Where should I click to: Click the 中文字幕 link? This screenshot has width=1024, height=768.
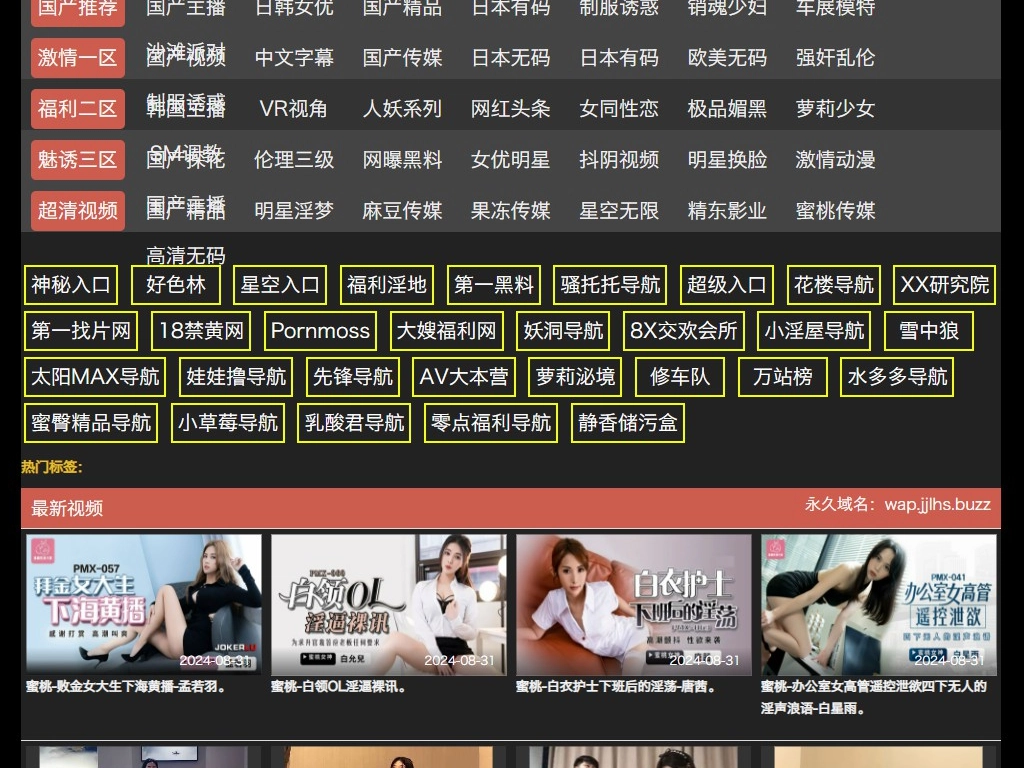click(294, 58)
